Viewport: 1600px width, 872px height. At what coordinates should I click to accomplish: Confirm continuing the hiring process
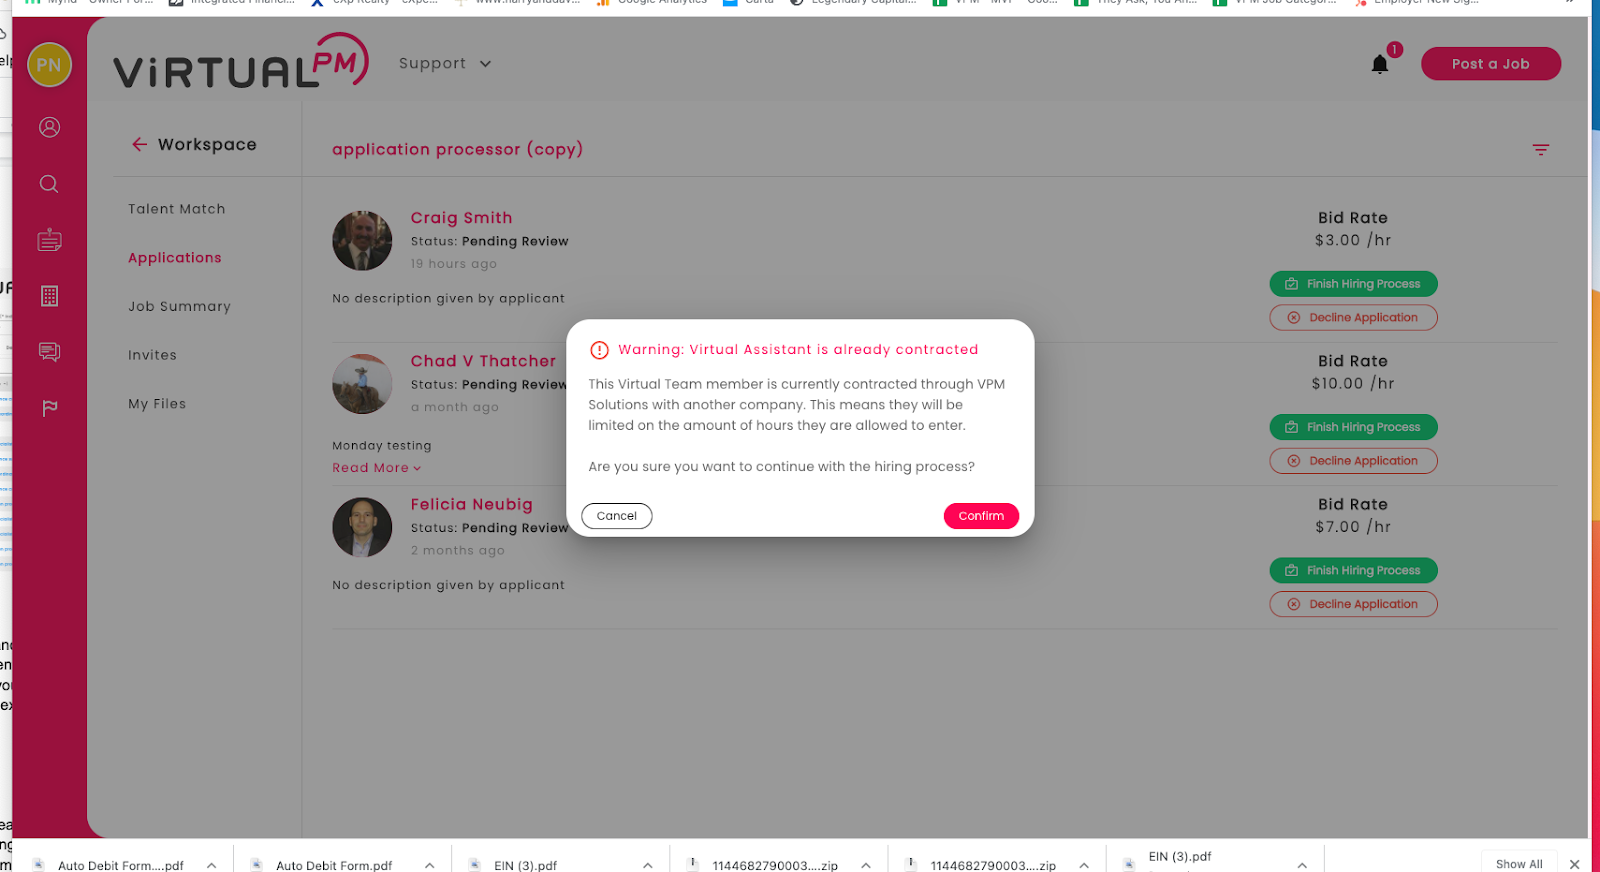tap(981, 516)
